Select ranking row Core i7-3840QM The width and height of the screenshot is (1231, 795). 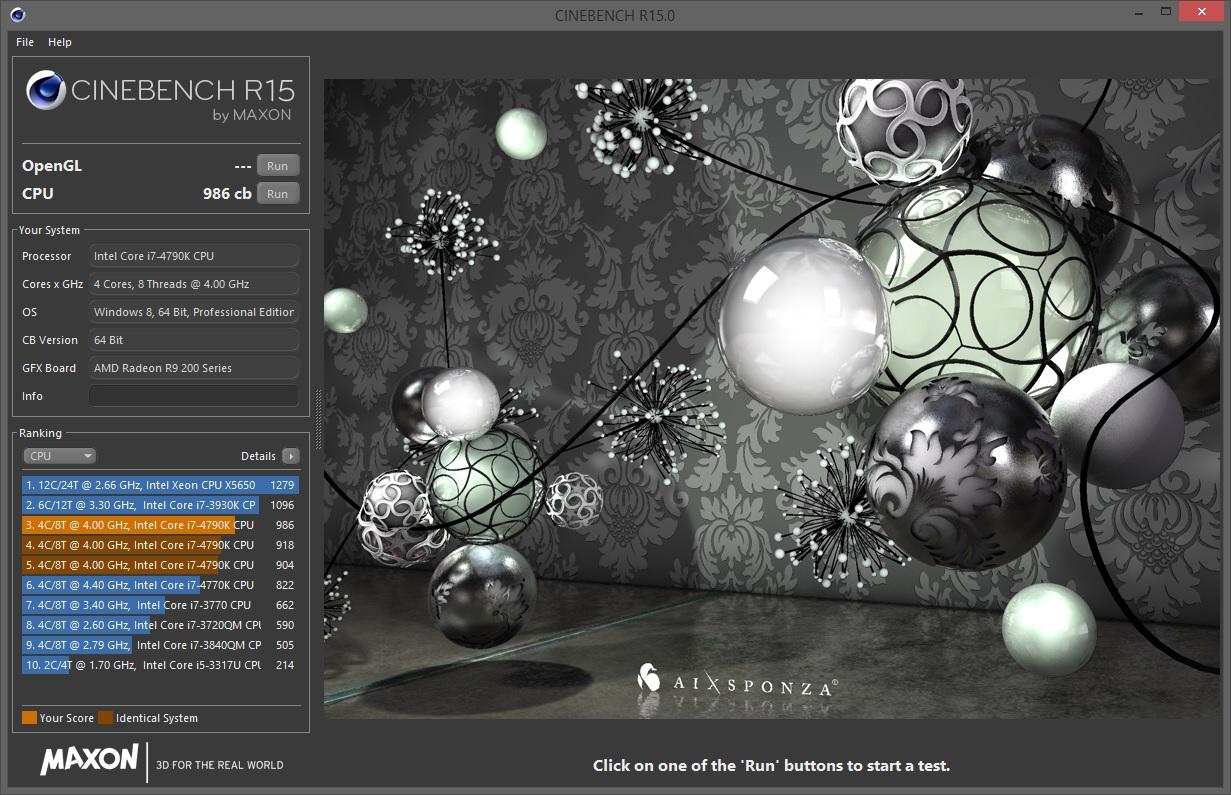click(x=161, y=645)
